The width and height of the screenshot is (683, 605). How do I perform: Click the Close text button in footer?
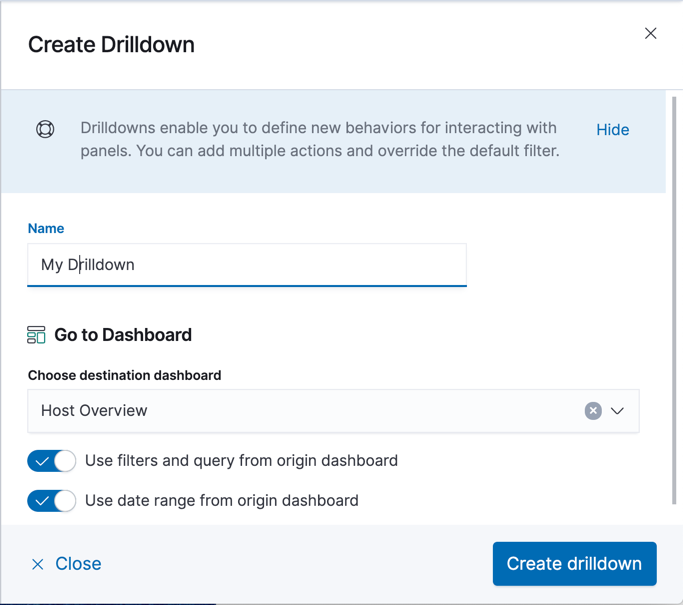click(78, 564)
